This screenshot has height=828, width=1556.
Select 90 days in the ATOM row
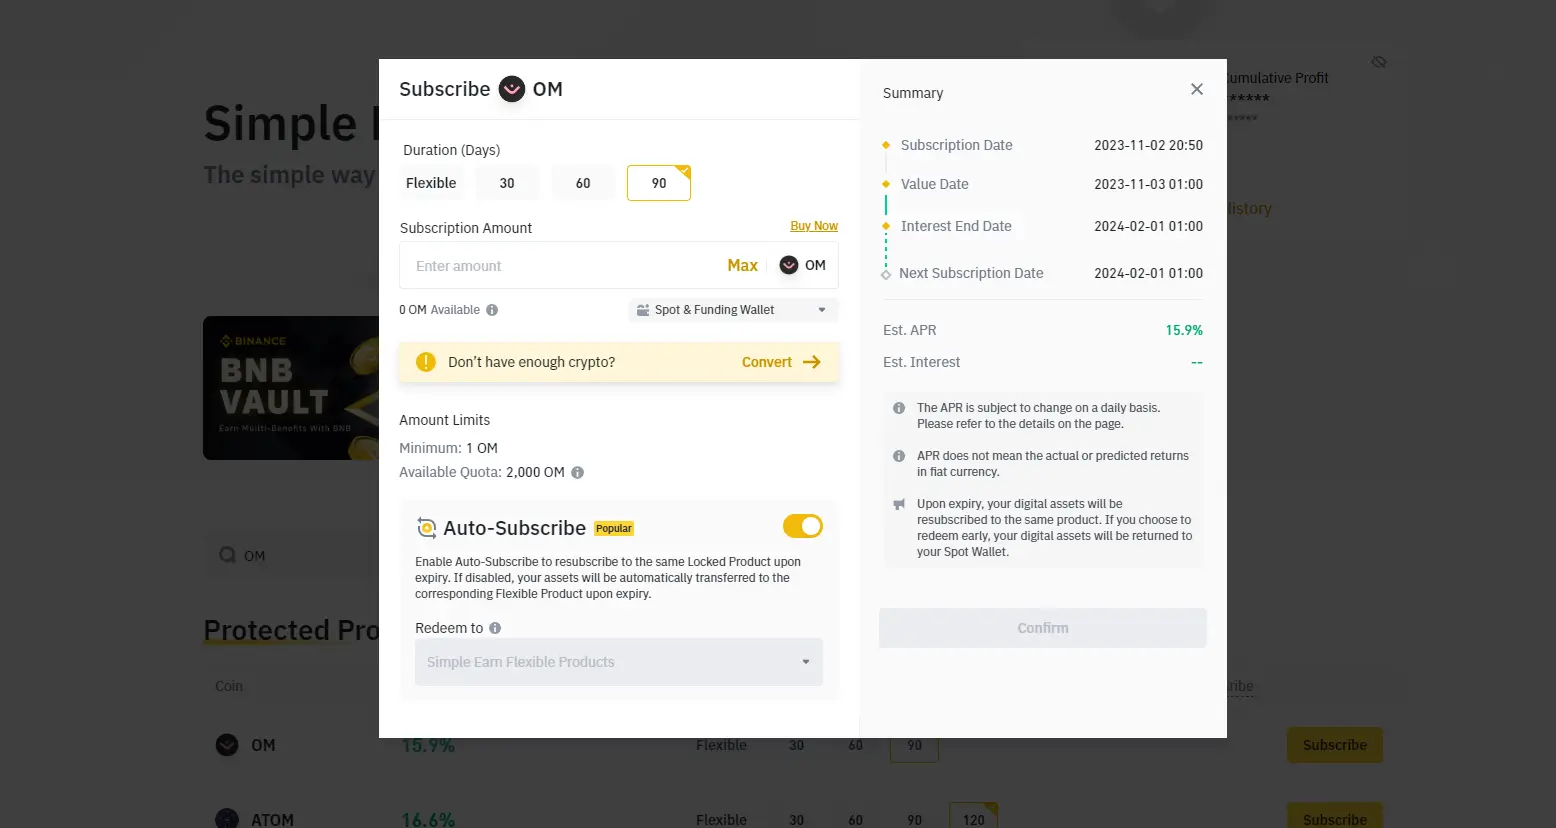coord(914,819)
